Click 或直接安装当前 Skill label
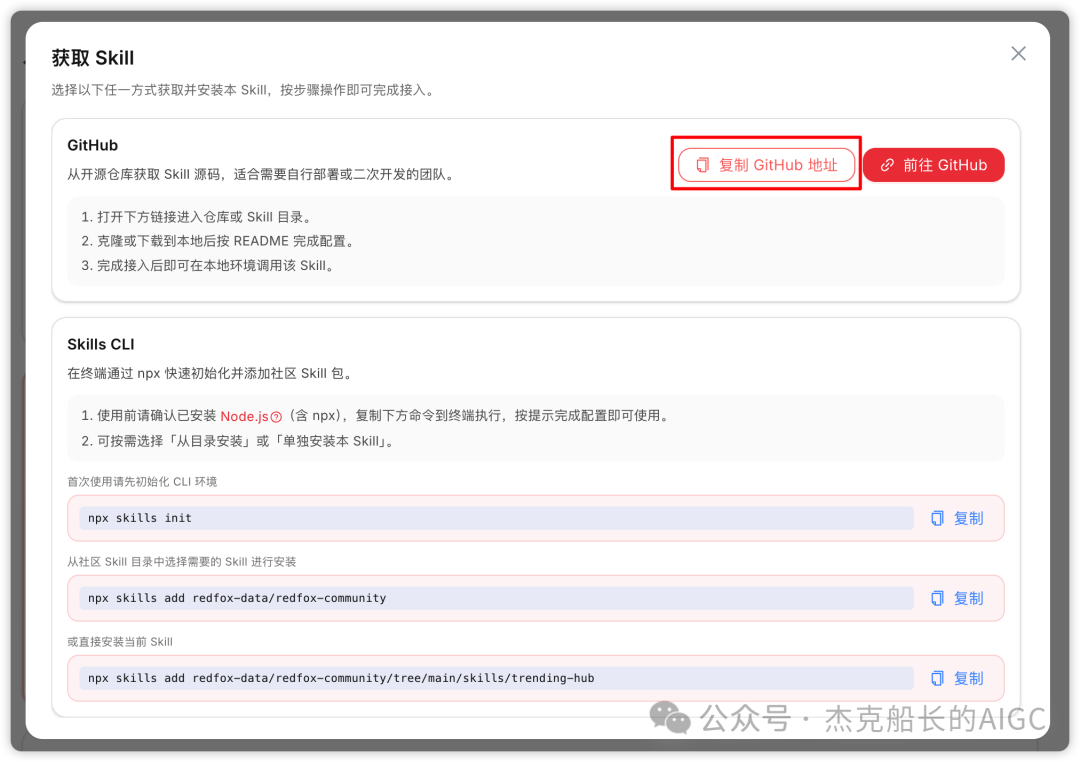 click(x=120, y=641)
